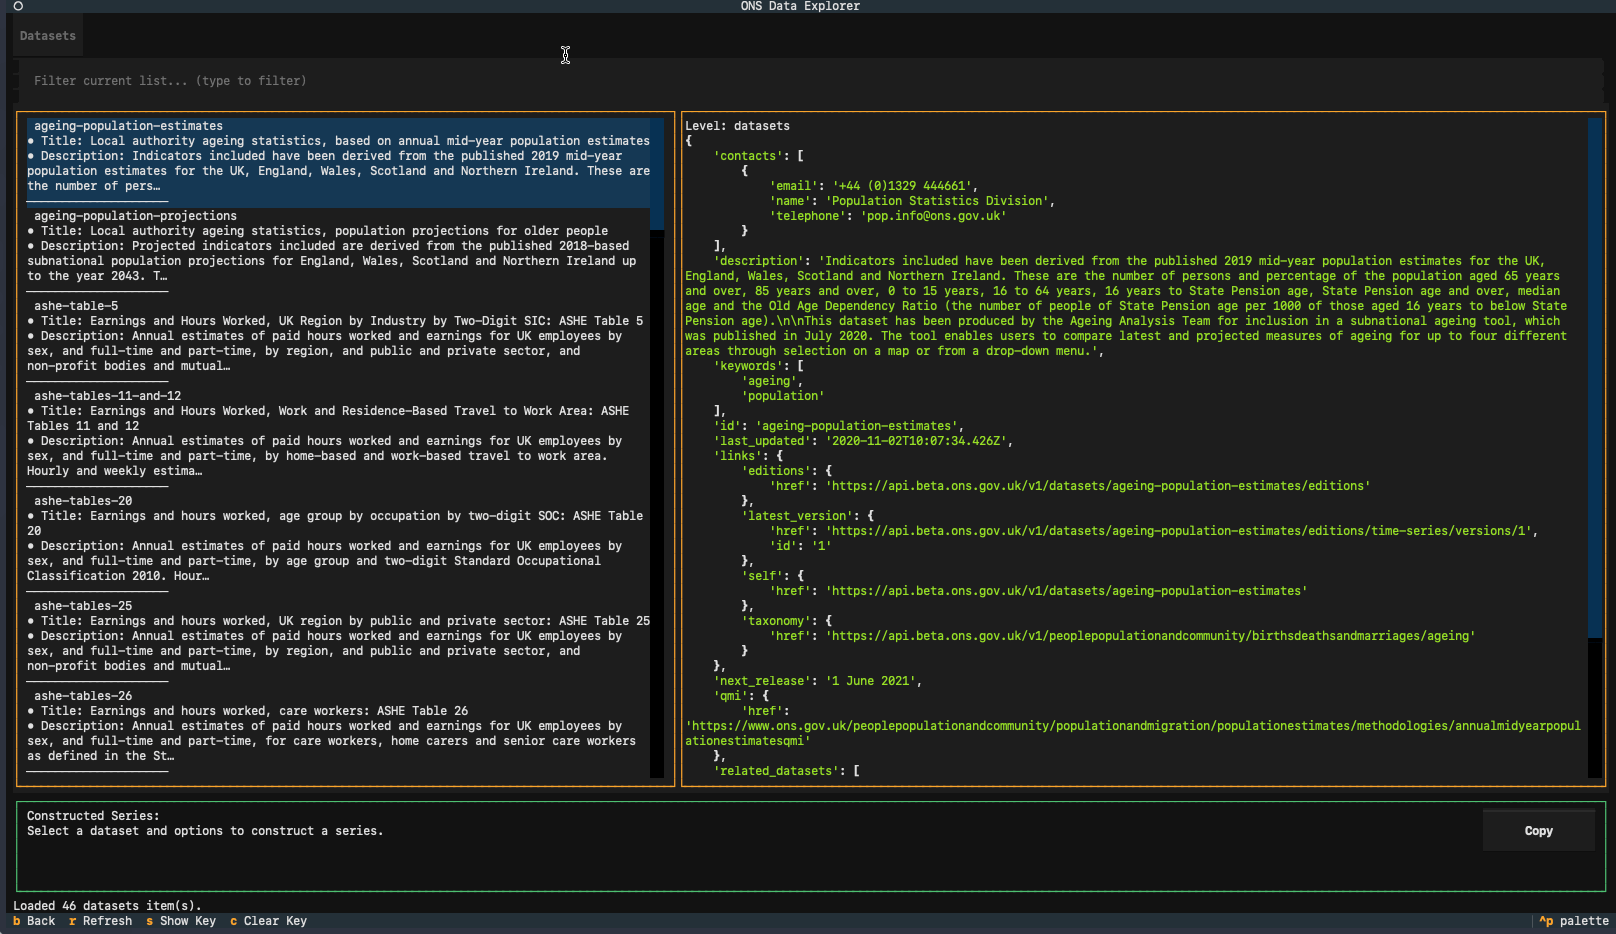1616x934 pixels.
Task: Click the 'email' line in the JSON
Action: pyautogui.click(x=873, y=186)
